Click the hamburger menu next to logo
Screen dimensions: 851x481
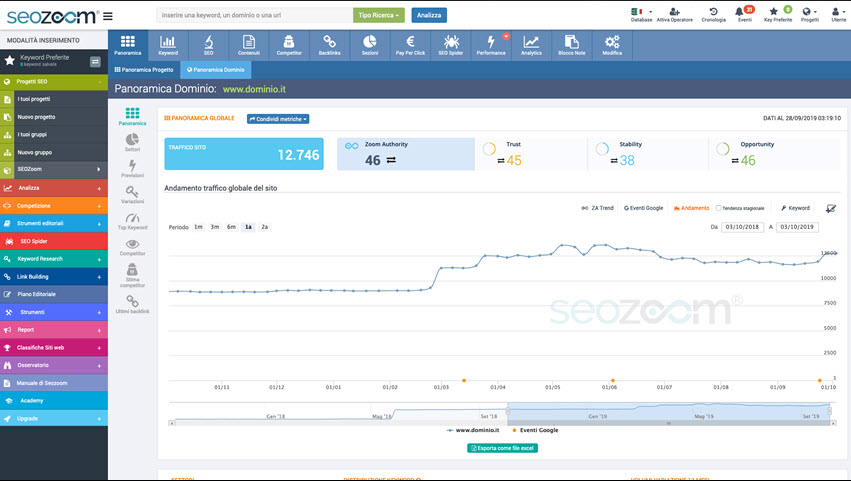tap(108, 16)
